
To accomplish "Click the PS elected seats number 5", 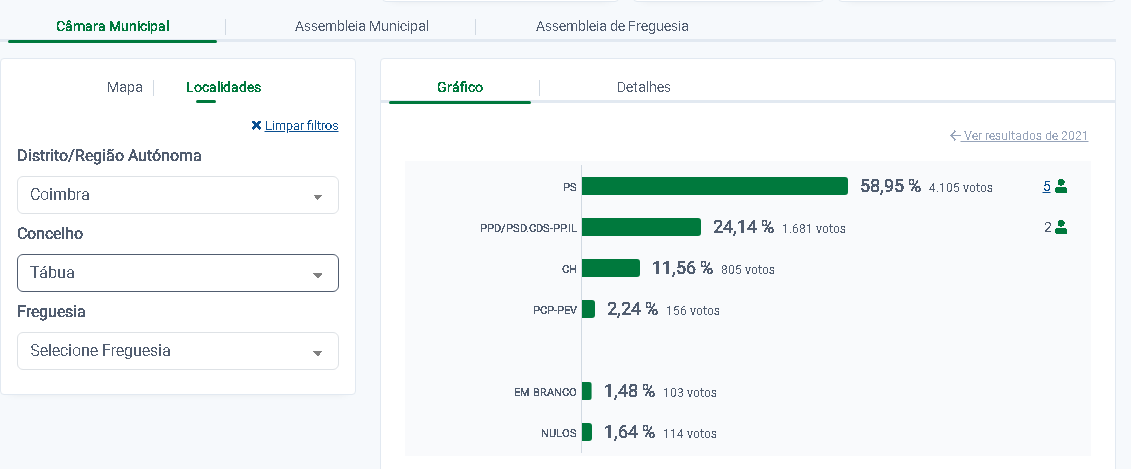I will (x=1046, y=186).
